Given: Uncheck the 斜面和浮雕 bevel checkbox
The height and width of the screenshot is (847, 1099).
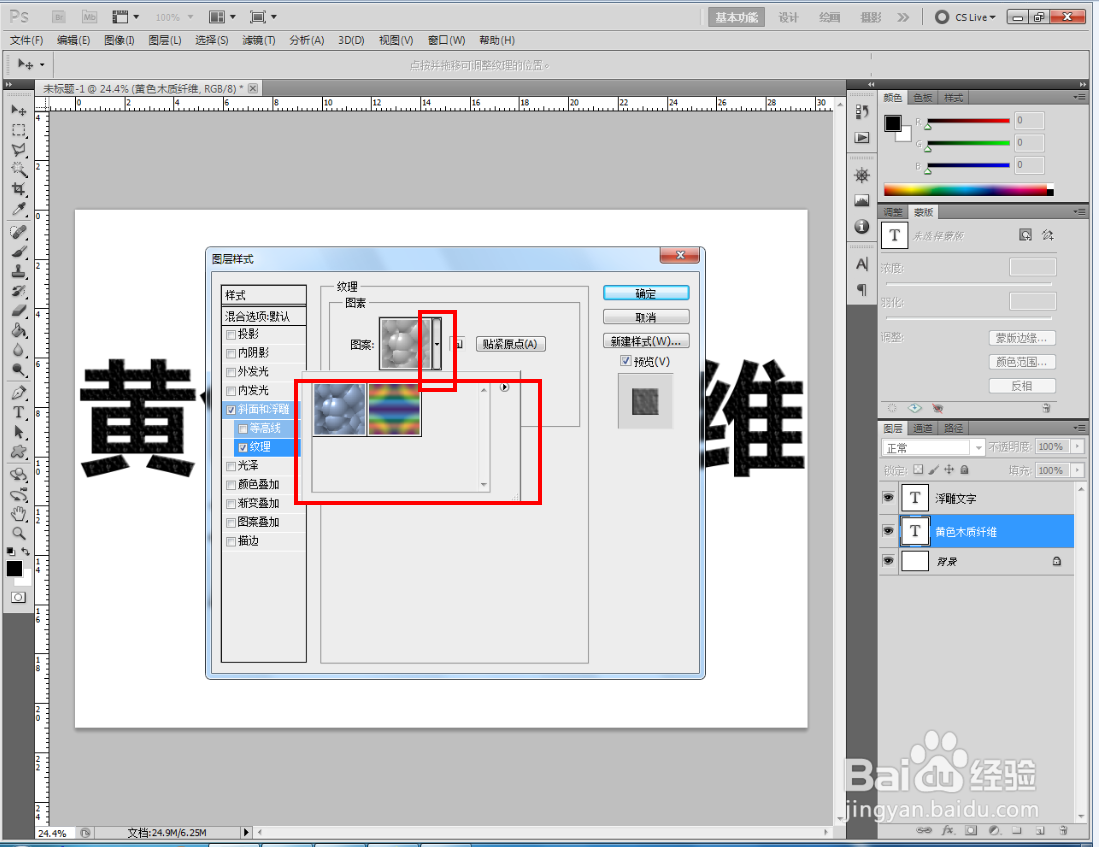Looking at the screenshot, I should point(231,409).
